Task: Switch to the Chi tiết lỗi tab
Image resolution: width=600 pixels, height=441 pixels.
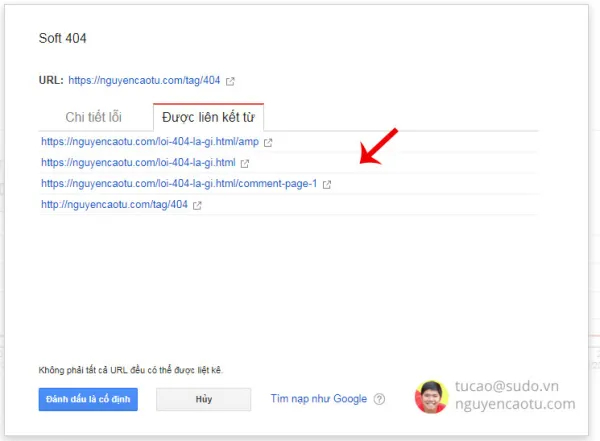Action: tap(93, 117)
